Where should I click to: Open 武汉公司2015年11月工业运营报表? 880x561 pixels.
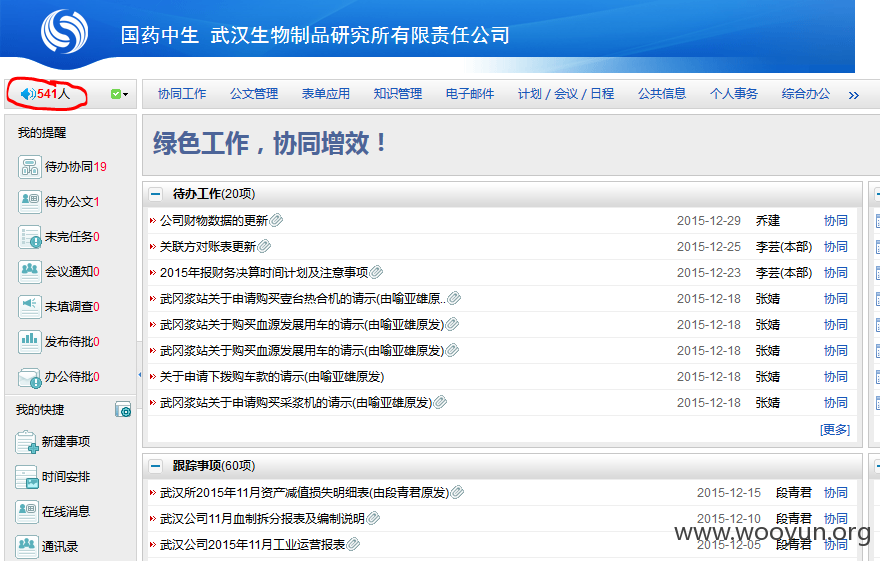point(253,545)
